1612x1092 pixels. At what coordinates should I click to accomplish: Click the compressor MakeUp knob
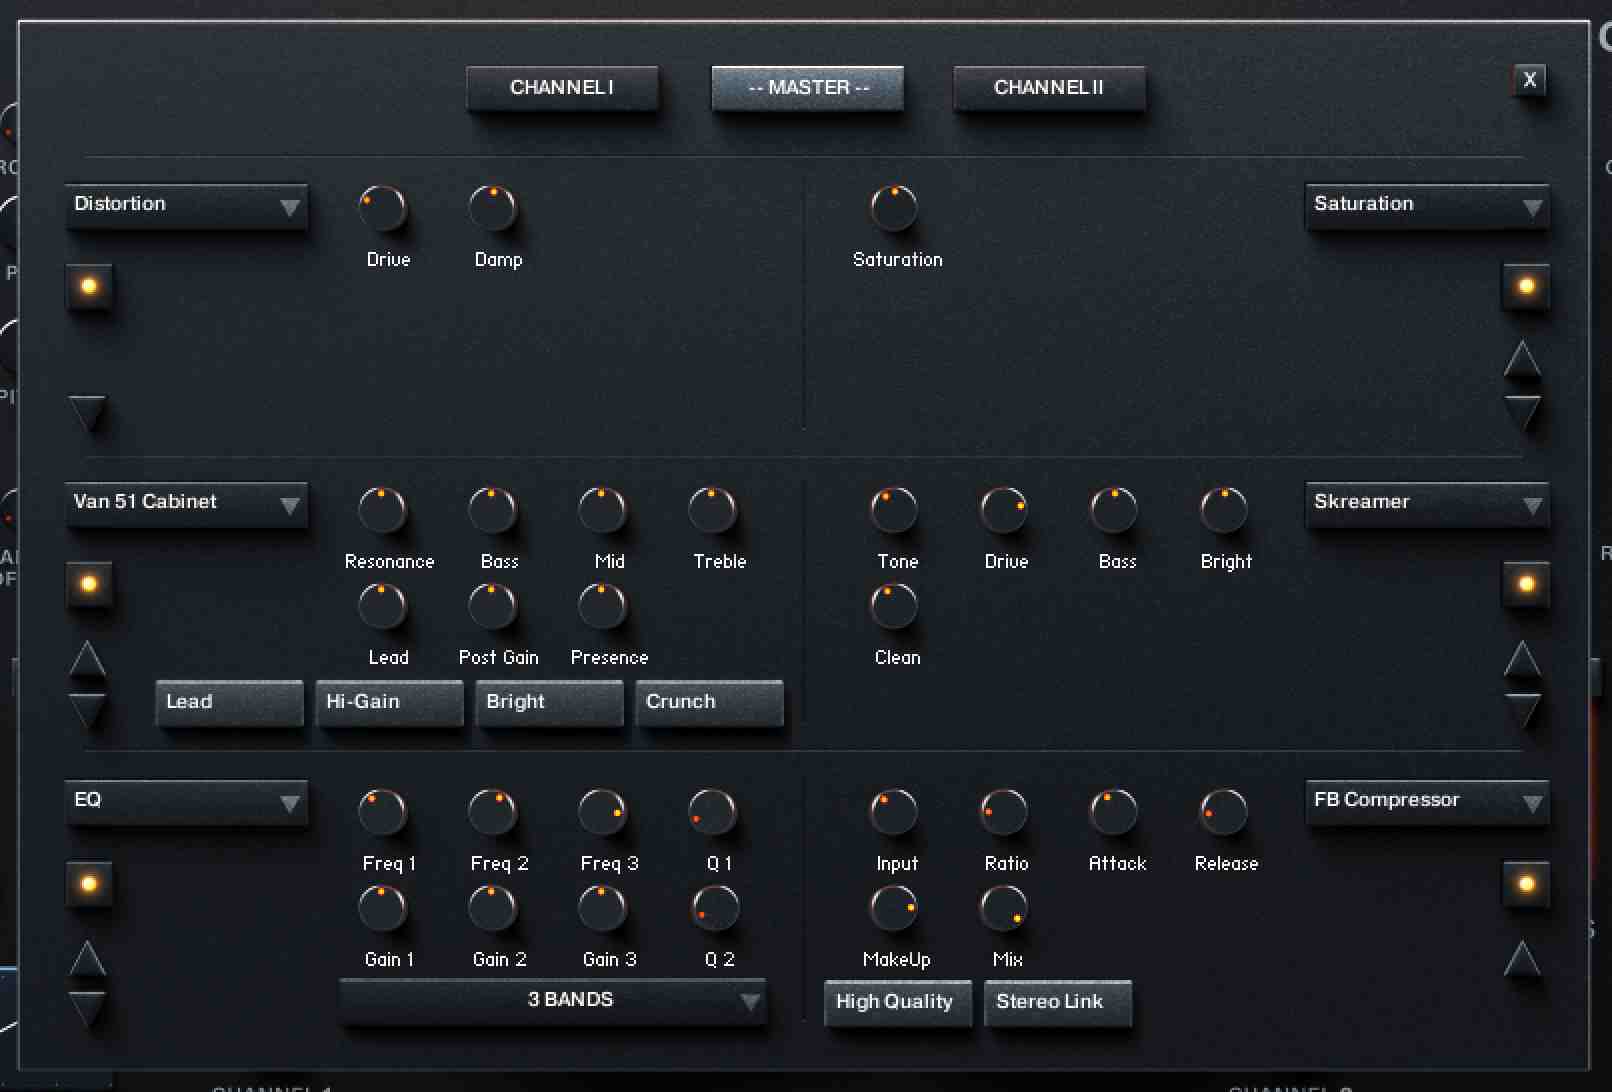tap(894, 908)
